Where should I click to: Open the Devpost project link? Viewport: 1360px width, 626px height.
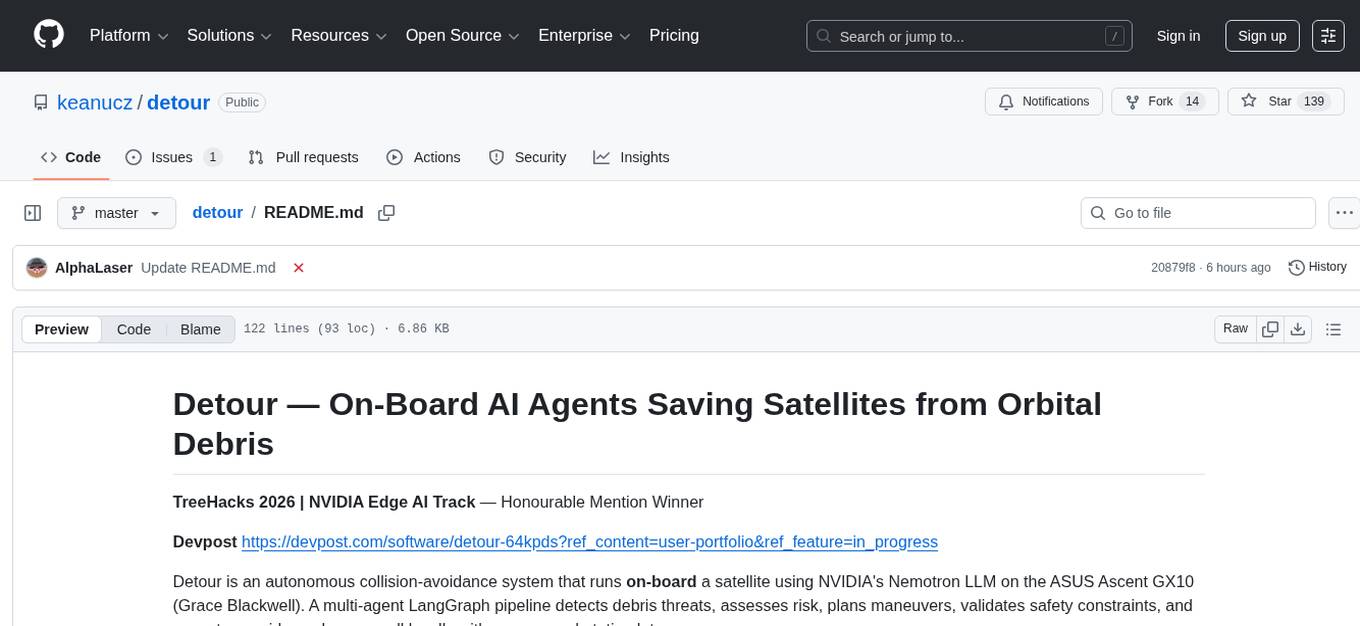pos(589,542)
